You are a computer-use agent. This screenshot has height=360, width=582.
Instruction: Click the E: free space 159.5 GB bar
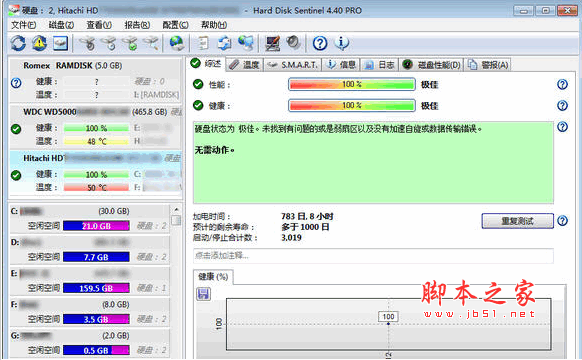pos(96,288)
